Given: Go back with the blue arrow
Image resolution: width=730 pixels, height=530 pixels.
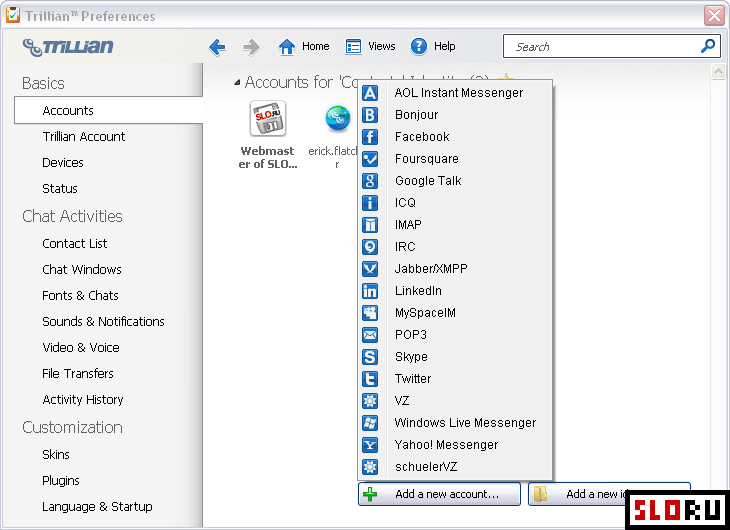Looking at the screenshot, I should [217, 47].
